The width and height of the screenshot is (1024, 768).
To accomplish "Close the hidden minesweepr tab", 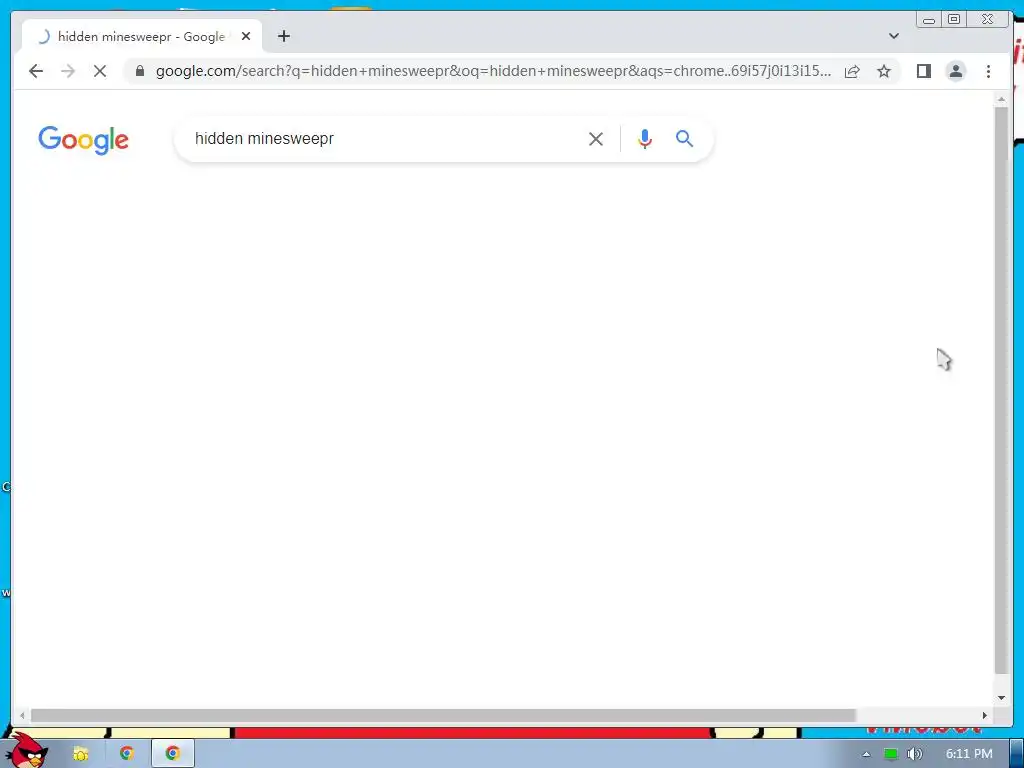I will click(x=246, y=37).
